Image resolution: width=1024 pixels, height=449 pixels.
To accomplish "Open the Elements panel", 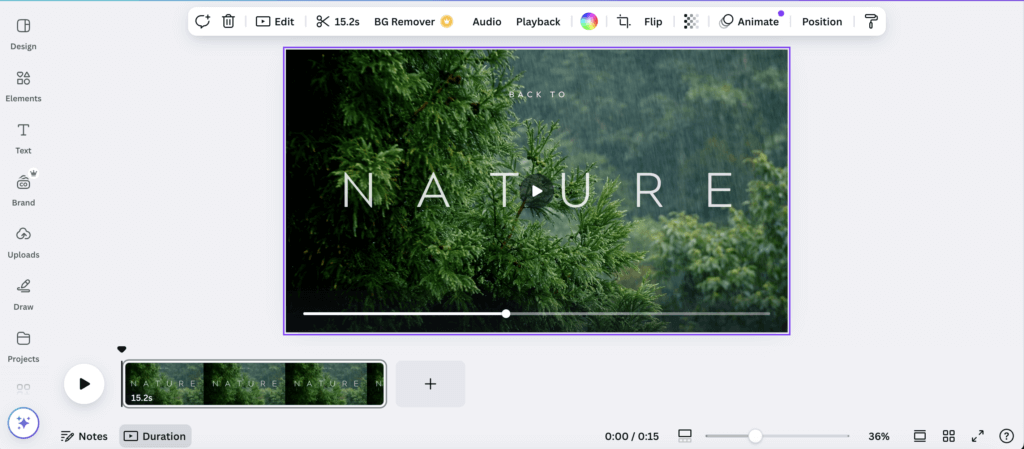I will 24,86.
